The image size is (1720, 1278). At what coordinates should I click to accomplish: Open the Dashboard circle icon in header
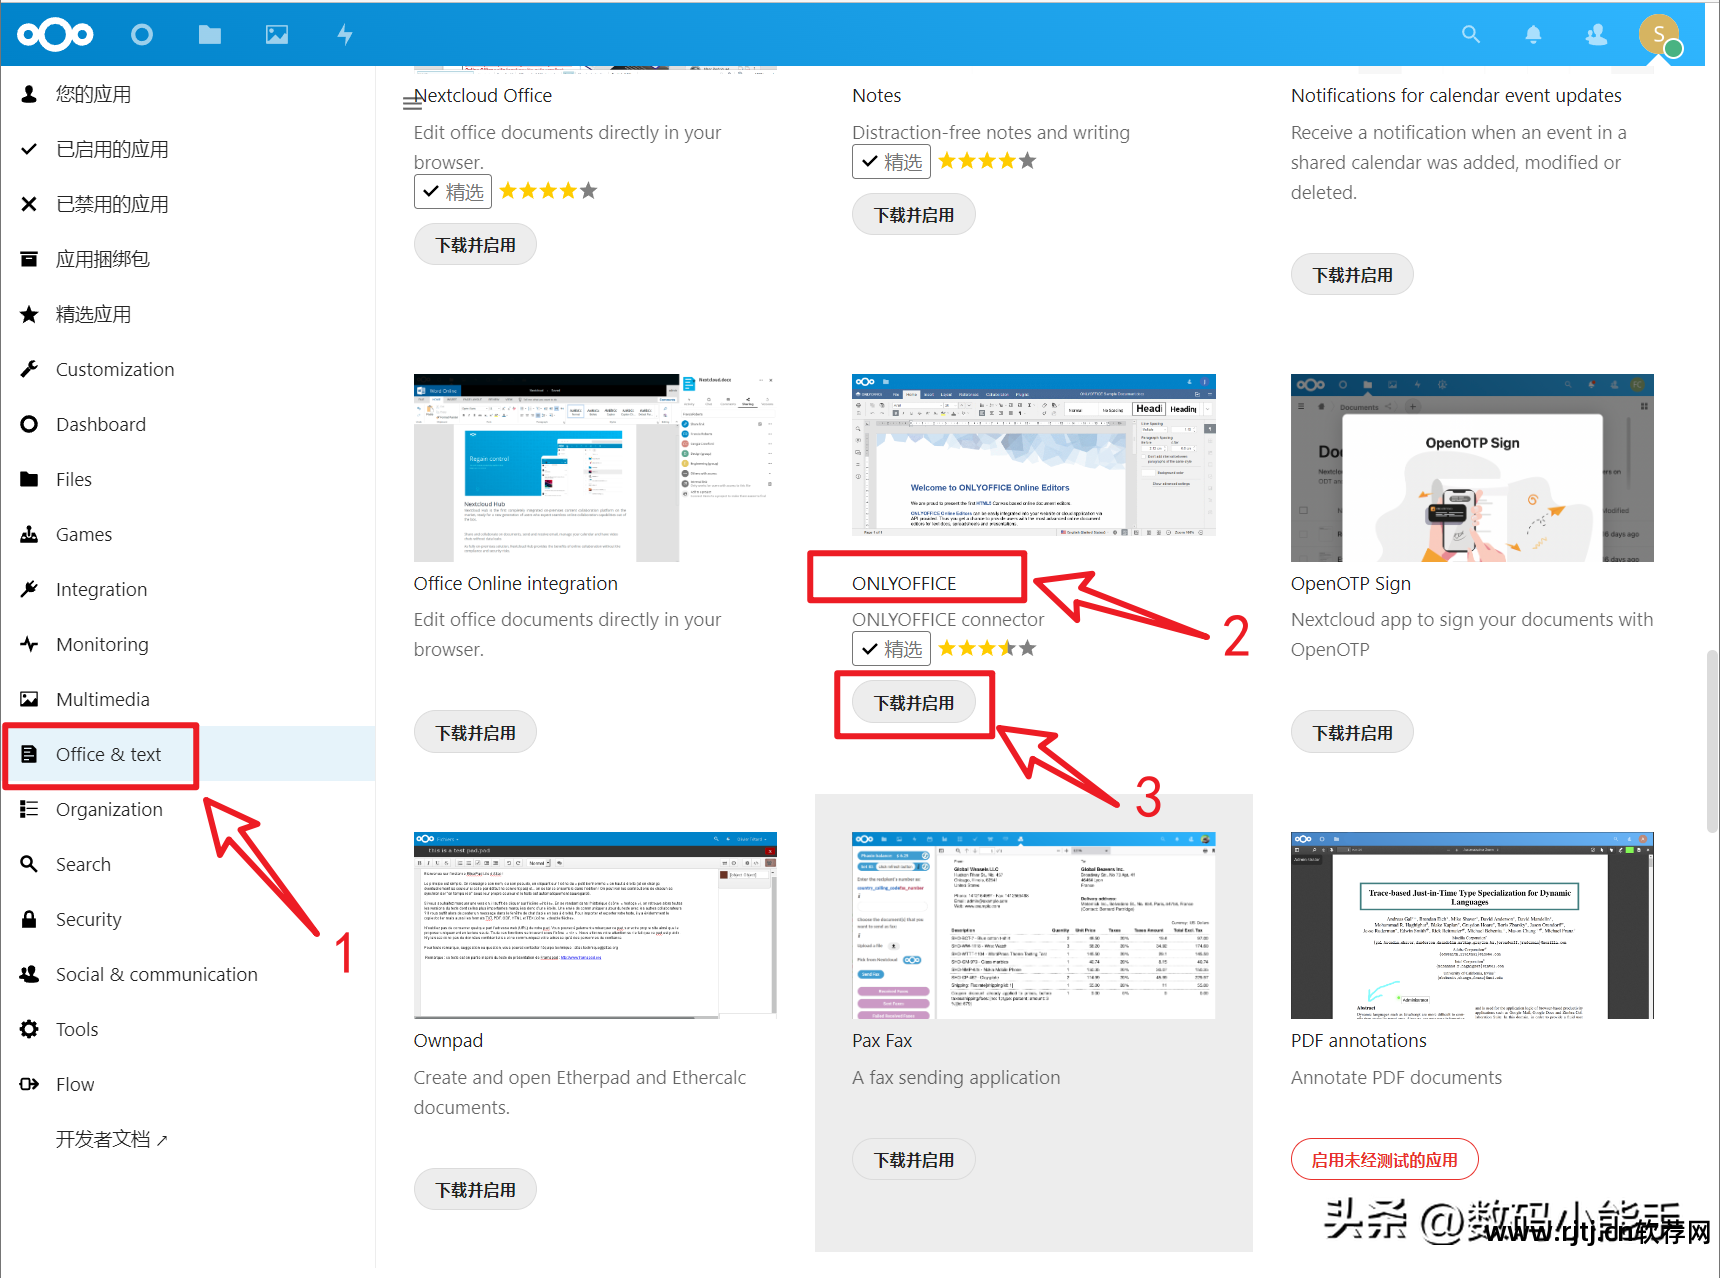pos(142,35)
